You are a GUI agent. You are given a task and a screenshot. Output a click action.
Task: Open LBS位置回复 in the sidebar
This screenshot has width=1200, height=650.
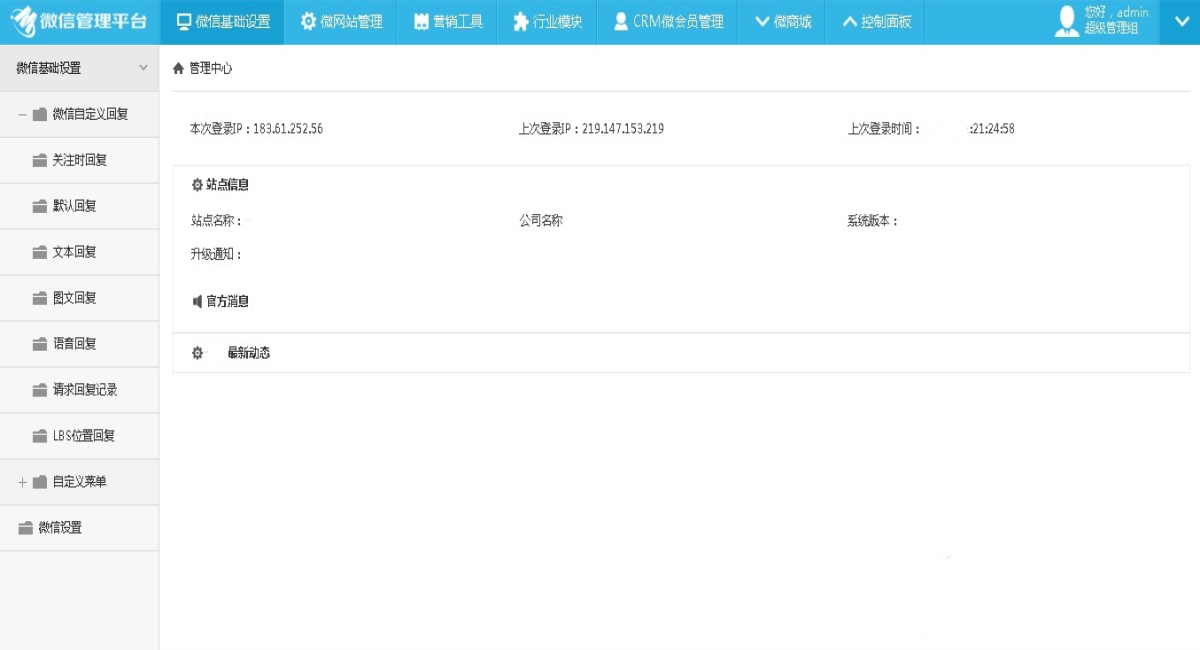80,436
